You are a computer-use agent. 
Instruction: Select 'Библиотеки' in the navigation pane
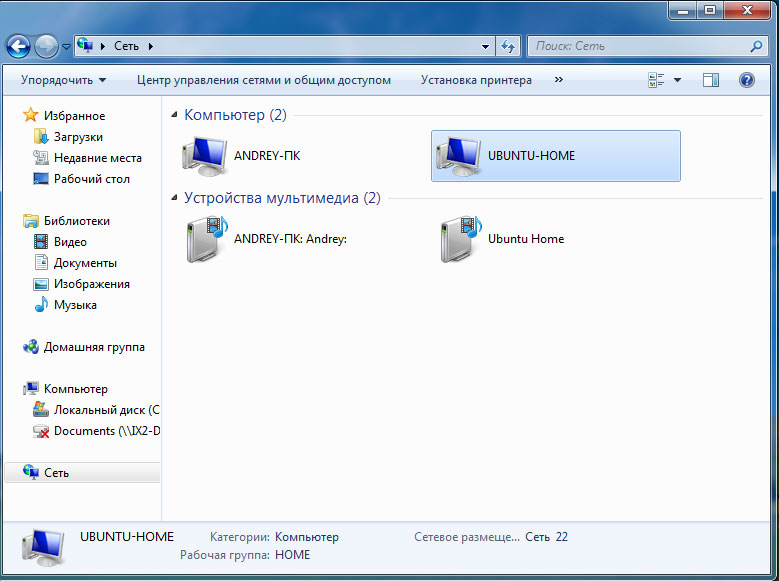pyautogui.click(x=77, y=221)
